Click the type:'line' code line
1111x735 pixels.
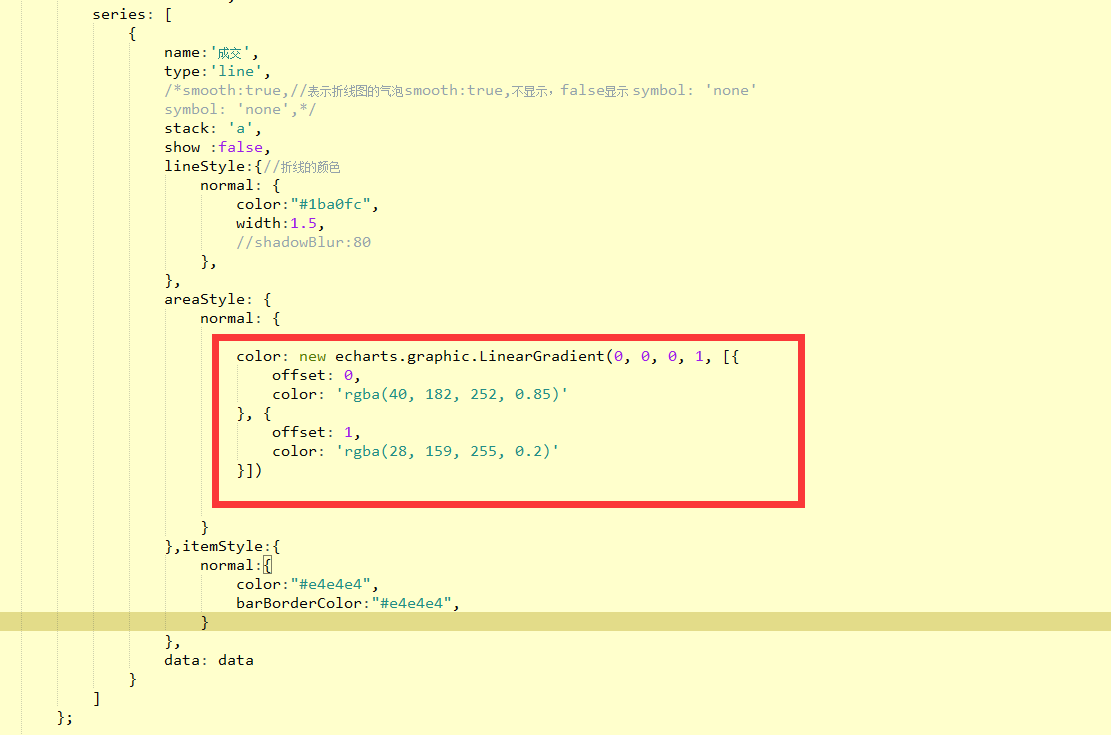point(217,72)
